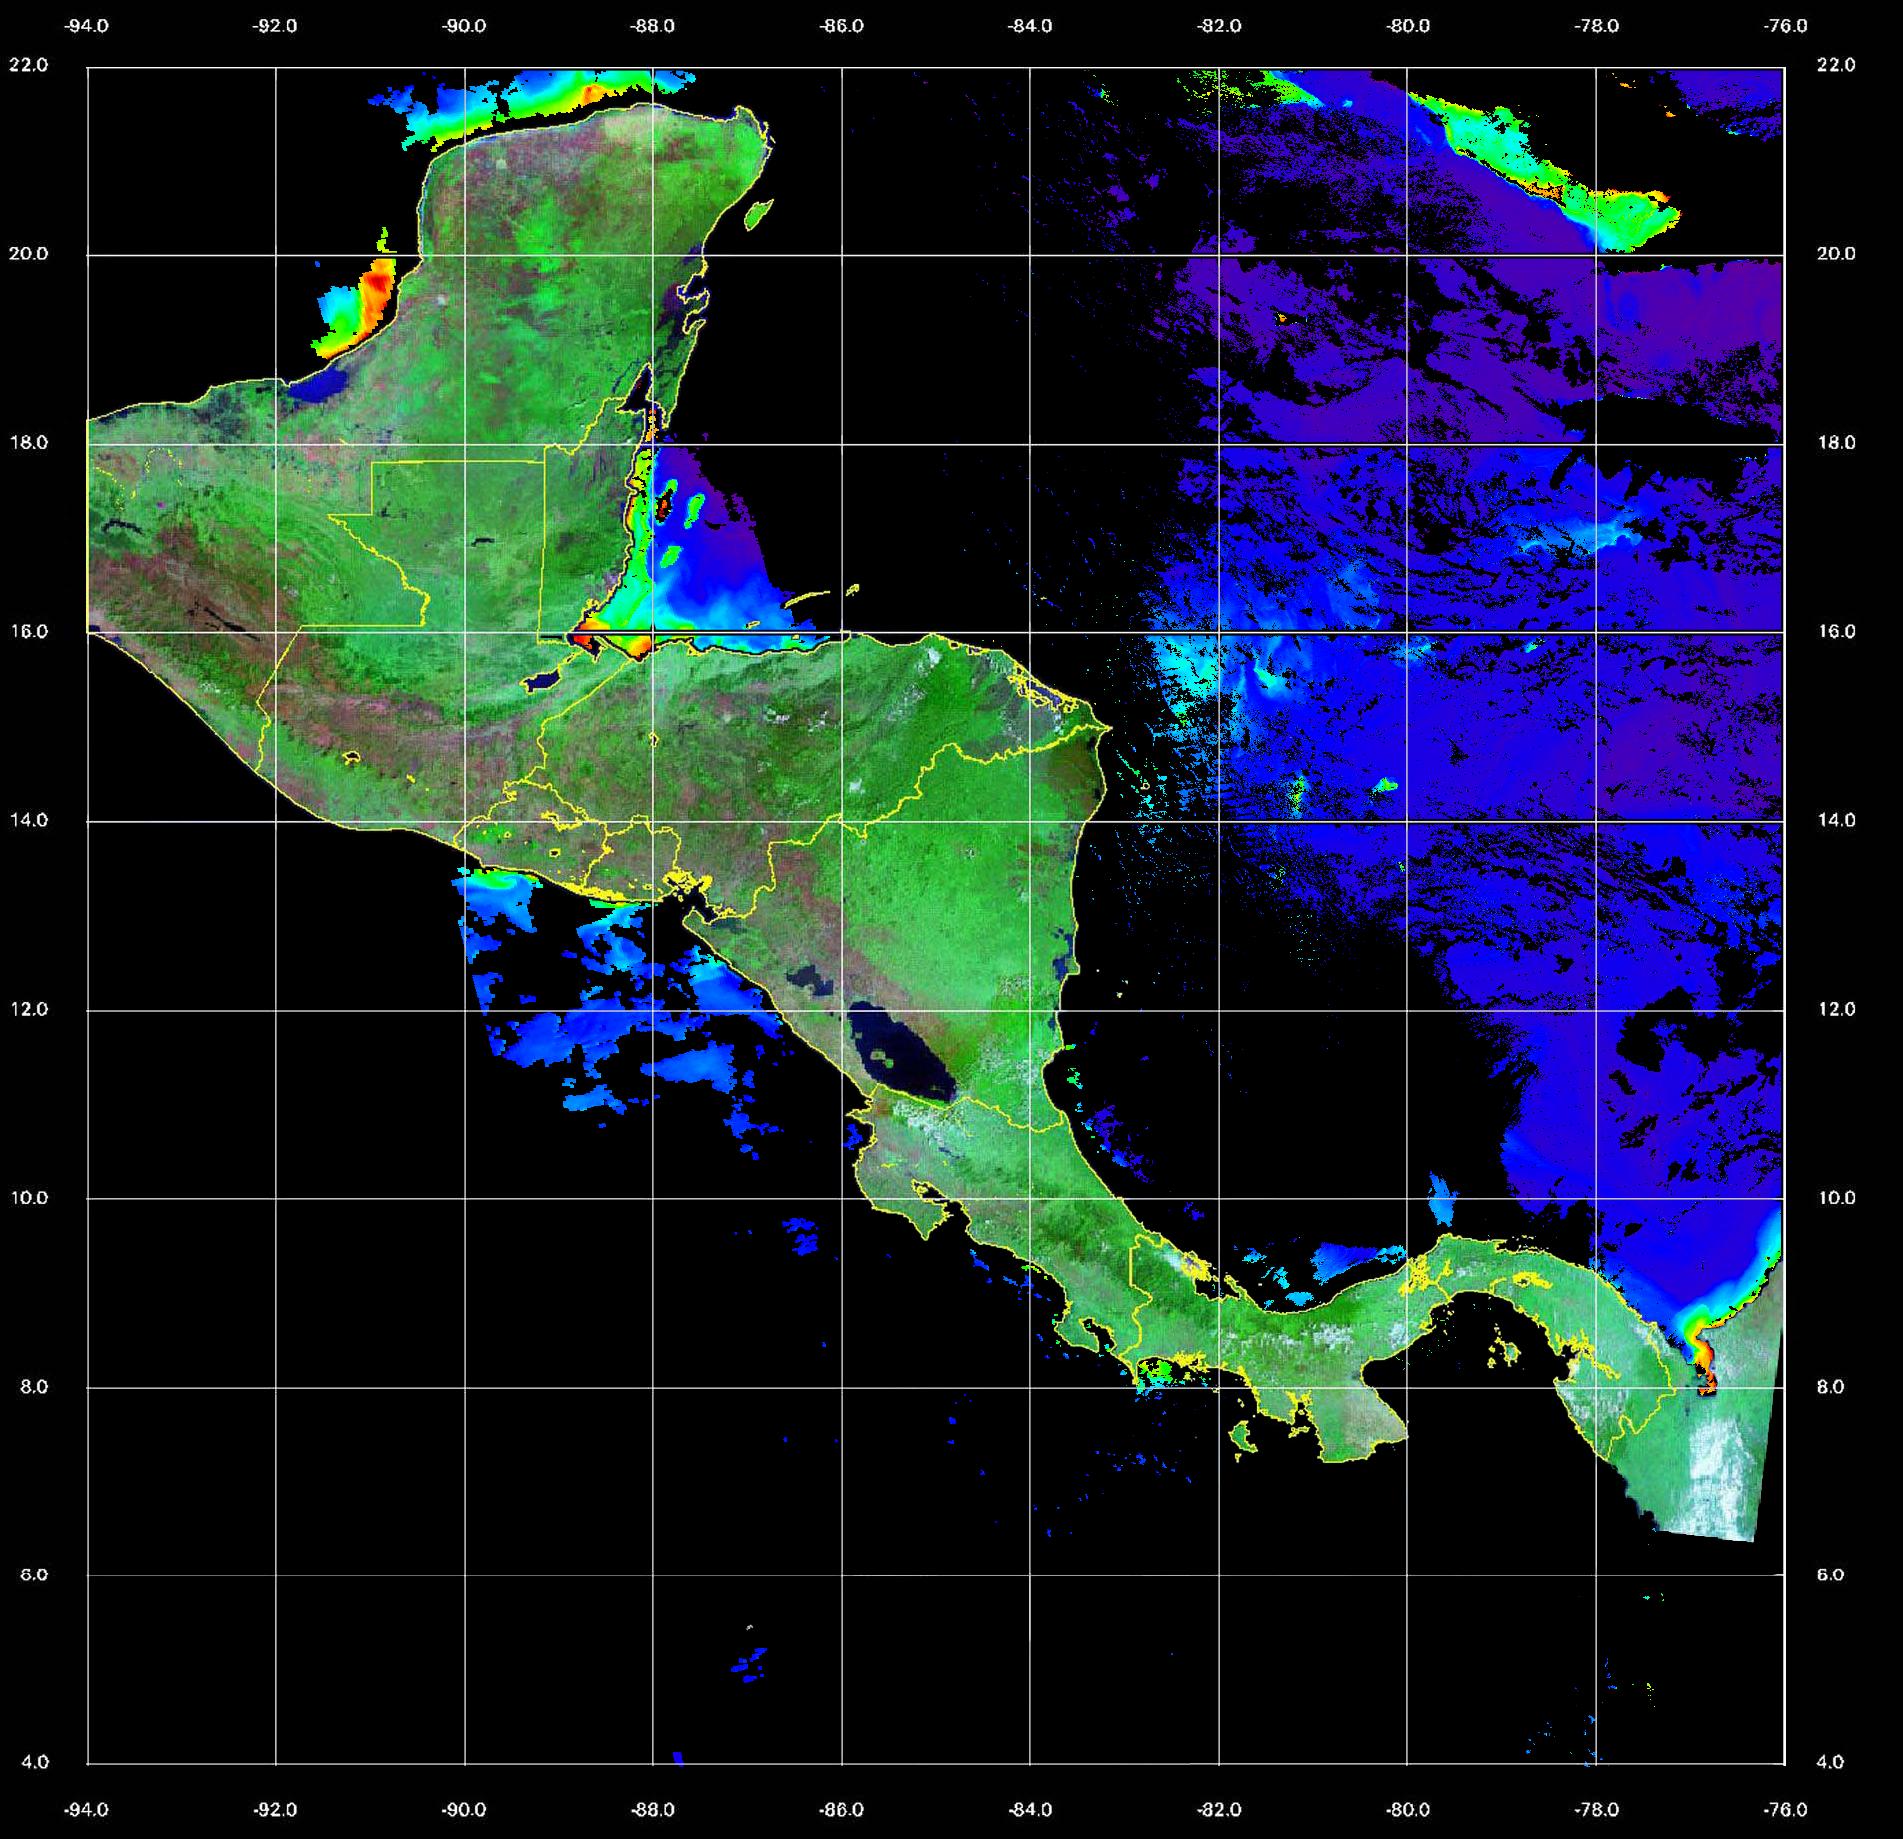Click the dark Lake Izabal in Guatemala
1903x1839 pixels.
544,680
